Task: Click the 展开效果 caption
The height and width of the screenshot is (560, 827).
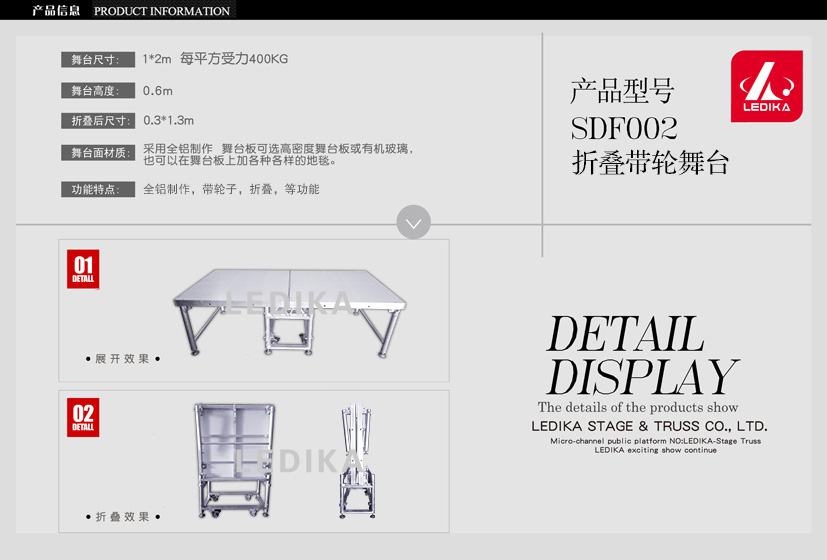Action: pyautogui.click(x=122, y=359)
